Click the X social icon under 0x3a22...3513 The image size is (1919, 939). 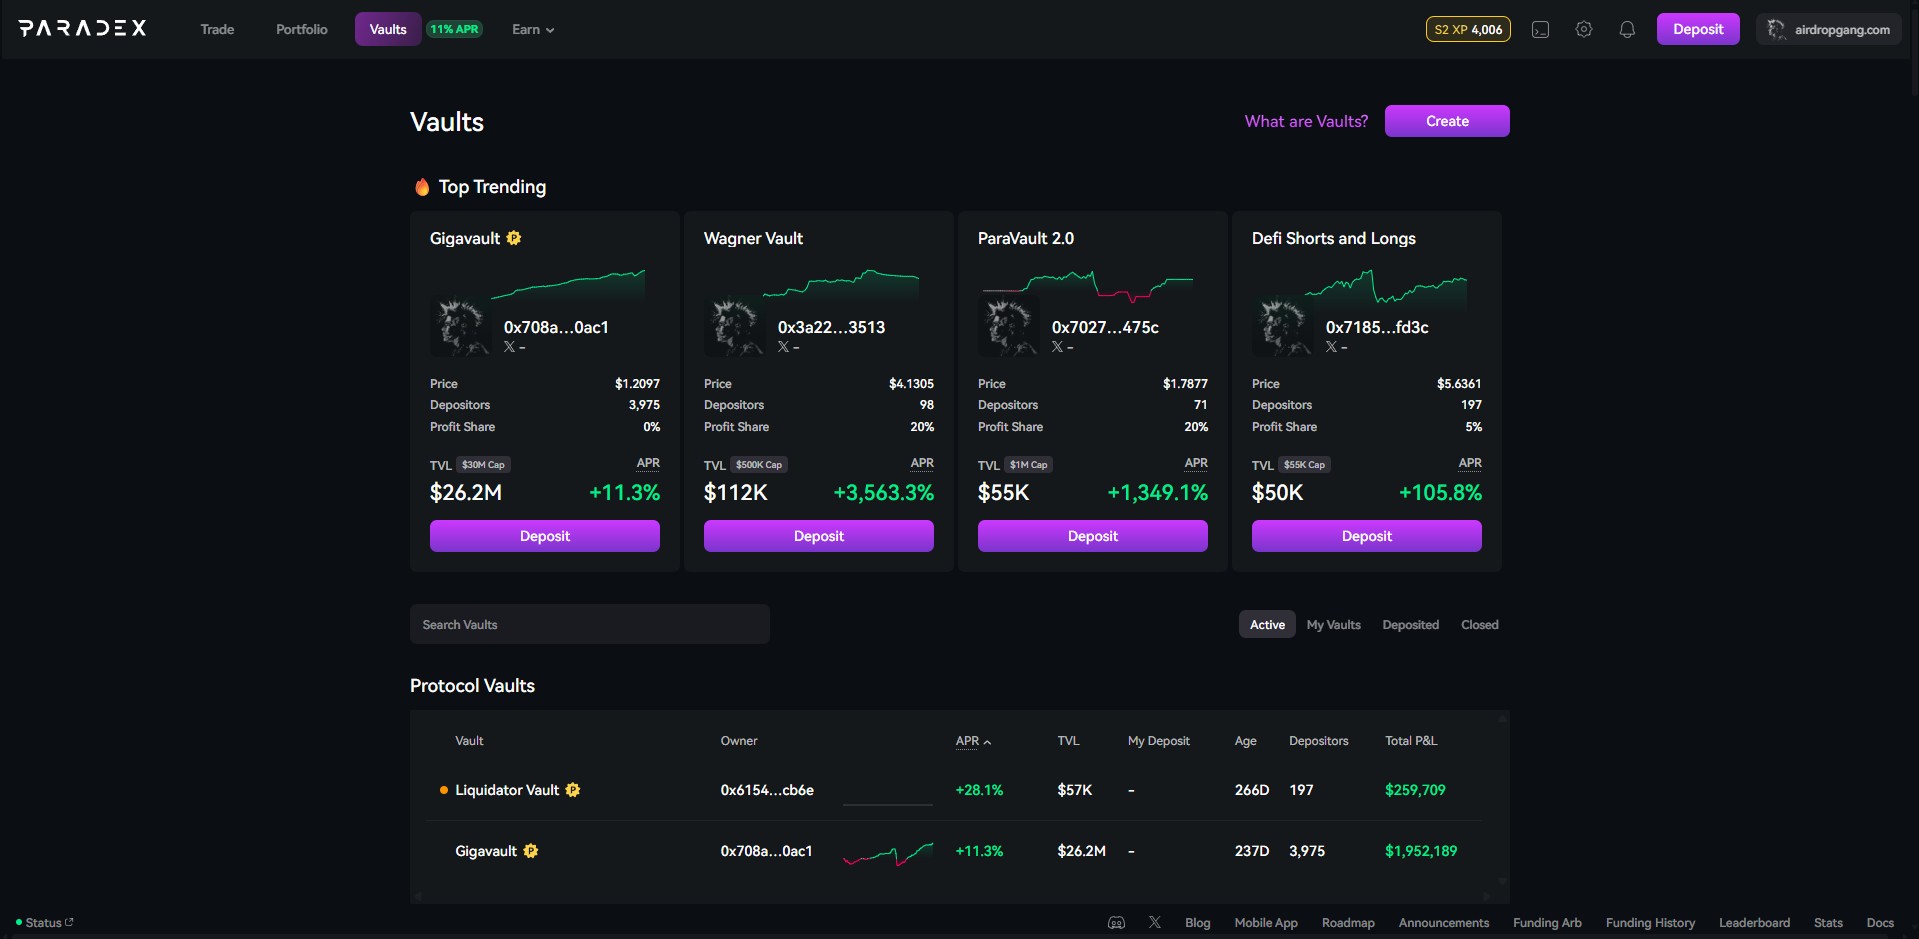tap(784, 347)
